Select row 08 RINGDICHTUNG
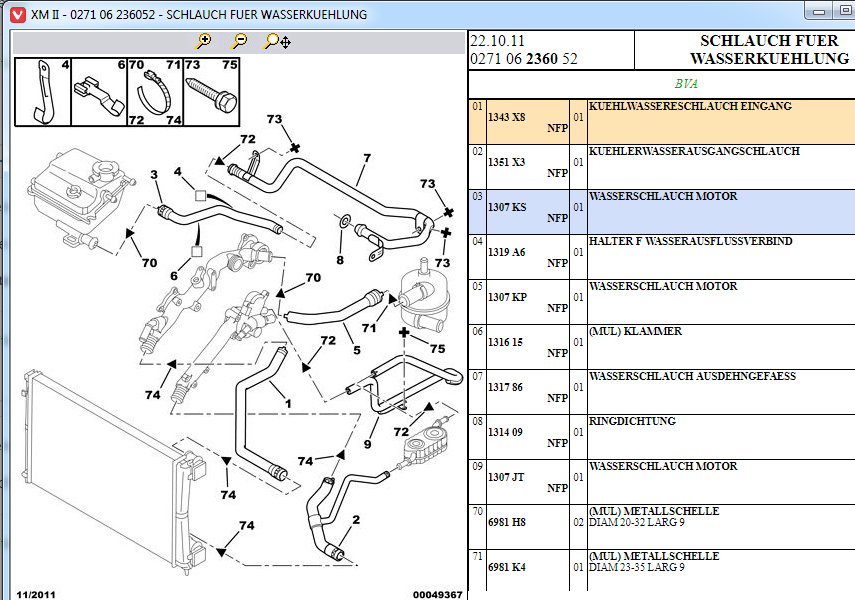The width and height of the screenshot is (855, 600). tap(662, 437)
